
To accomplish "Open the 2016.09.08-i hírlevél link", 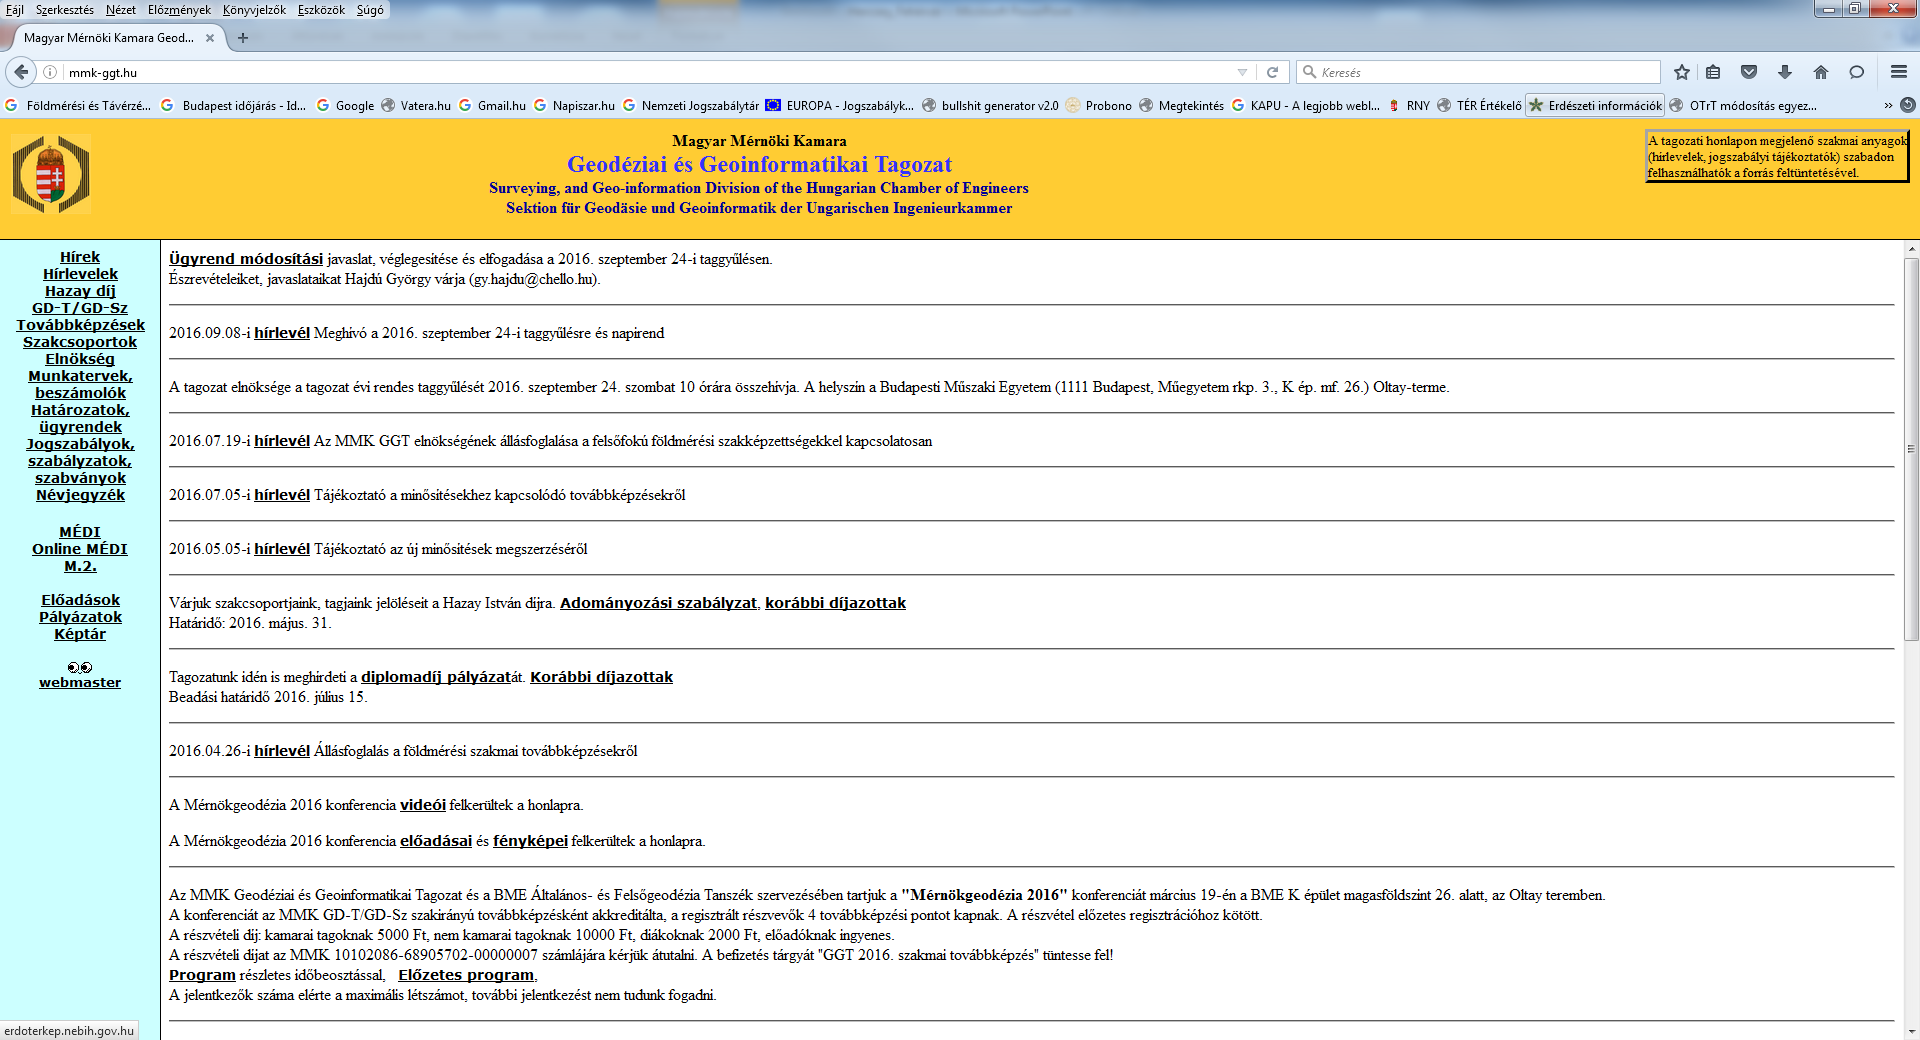I will click(282, 333).
